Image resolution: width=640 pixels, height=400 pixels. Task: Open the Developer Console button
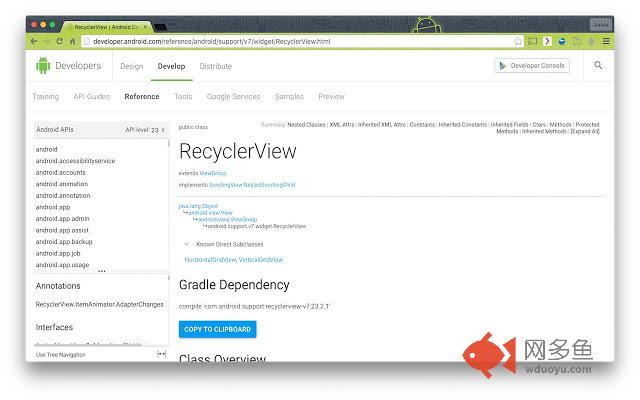pyautogui.click(x=532, y=66)
